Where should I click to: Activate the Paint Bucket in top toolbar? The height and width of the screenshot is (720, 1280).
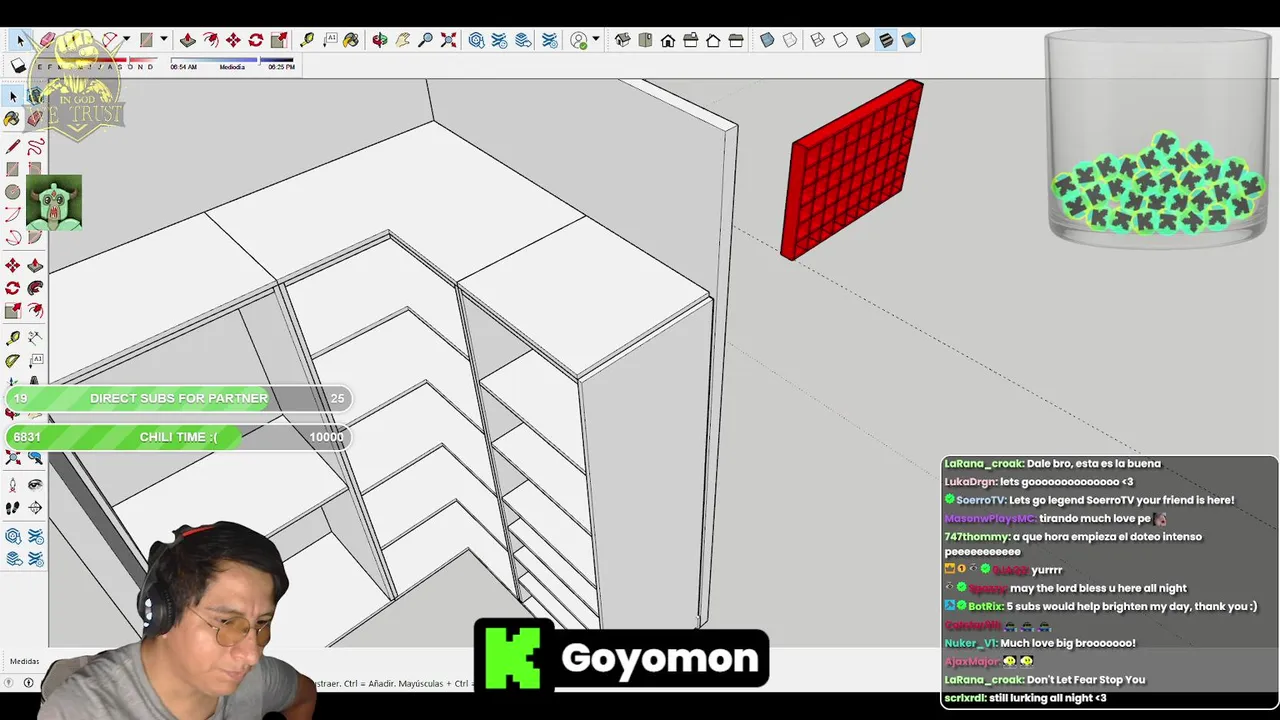[351, 40]
